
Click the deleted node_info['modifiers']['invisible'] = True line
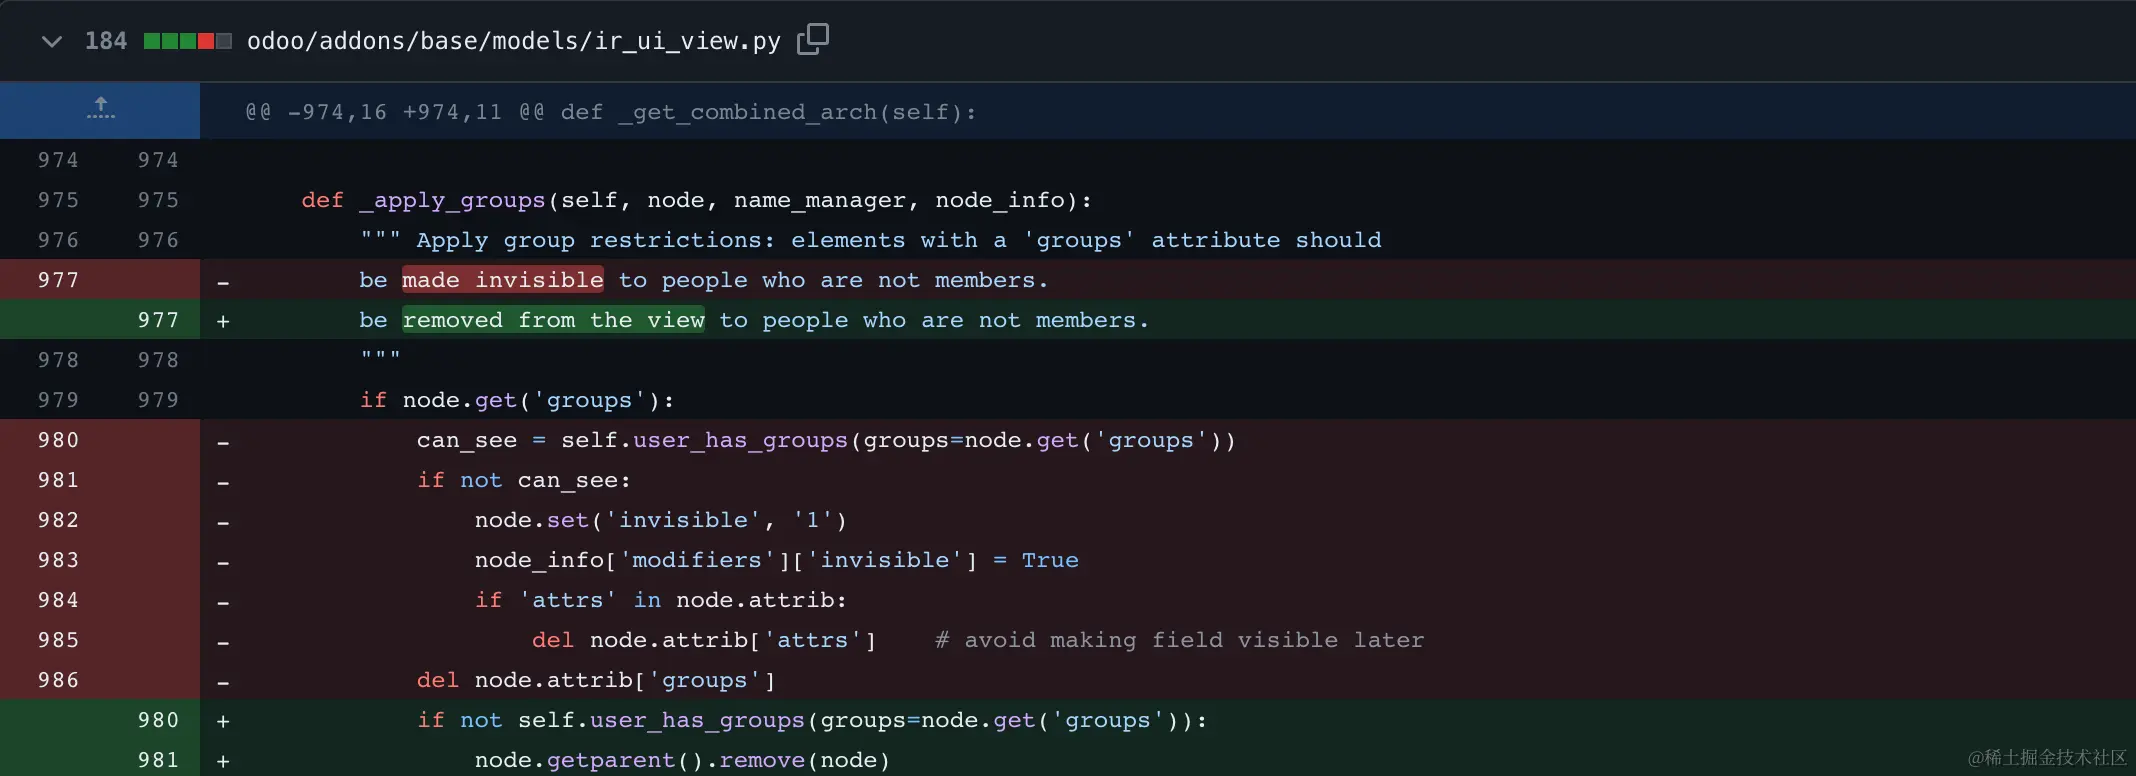point(777,560)
